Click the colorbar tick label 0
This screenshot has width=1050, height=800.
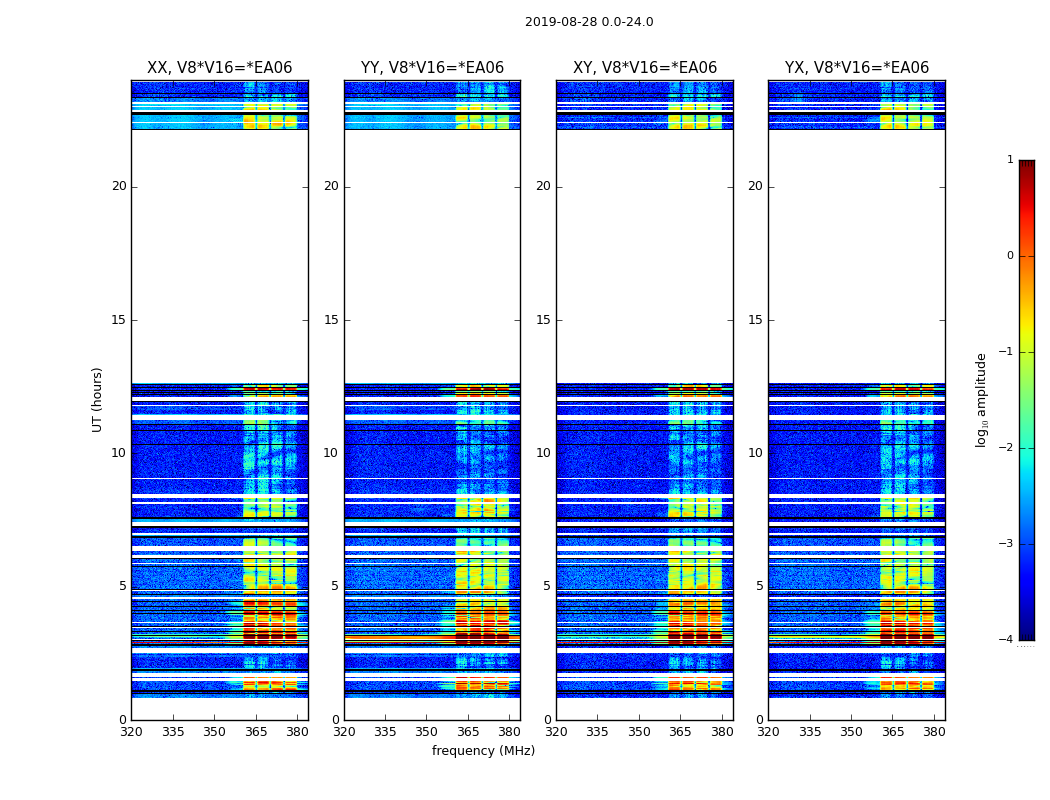coord(1010,256)
